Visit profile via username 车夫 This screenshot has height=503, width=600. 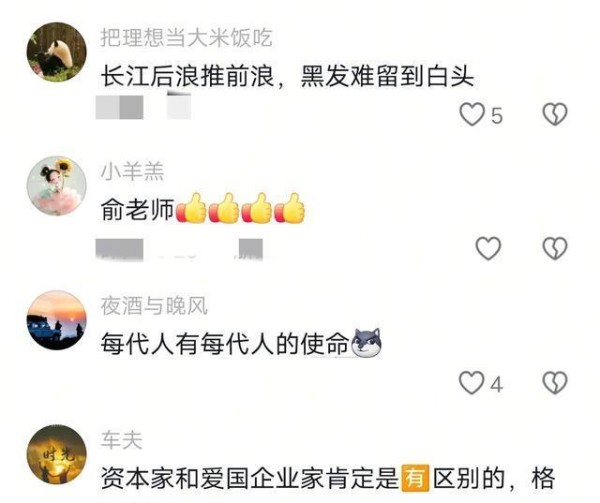pos(122,440)
